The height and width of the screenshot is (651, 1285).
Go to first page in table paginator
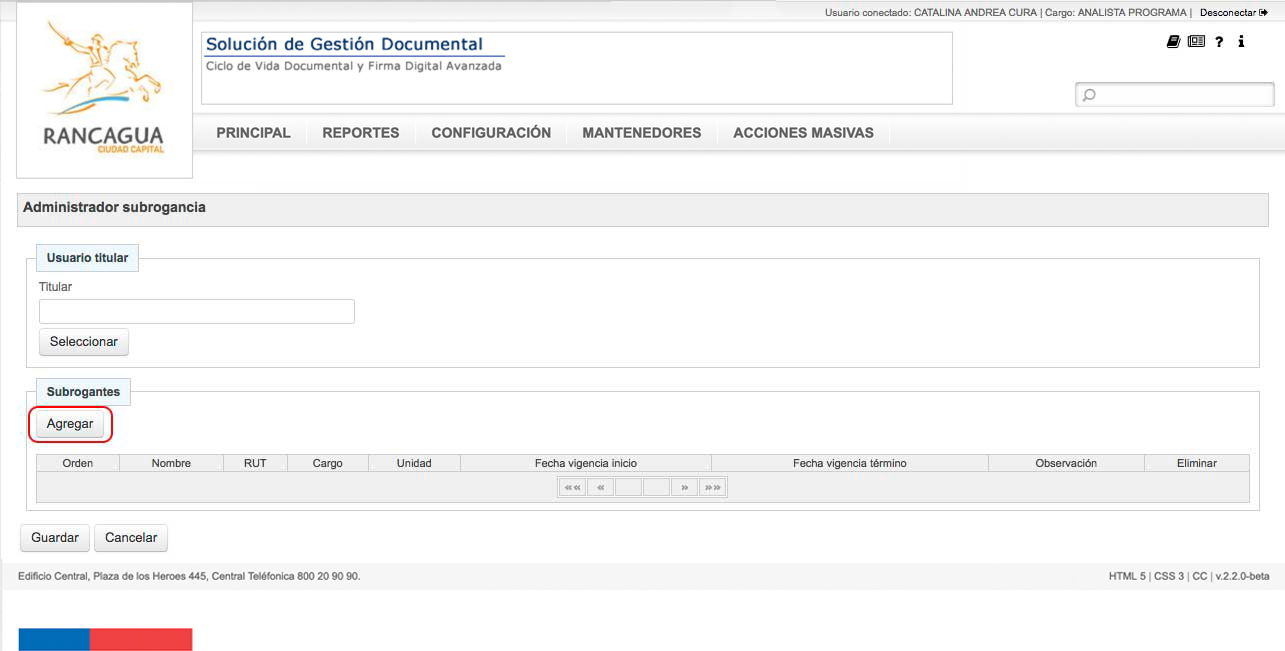572,488
